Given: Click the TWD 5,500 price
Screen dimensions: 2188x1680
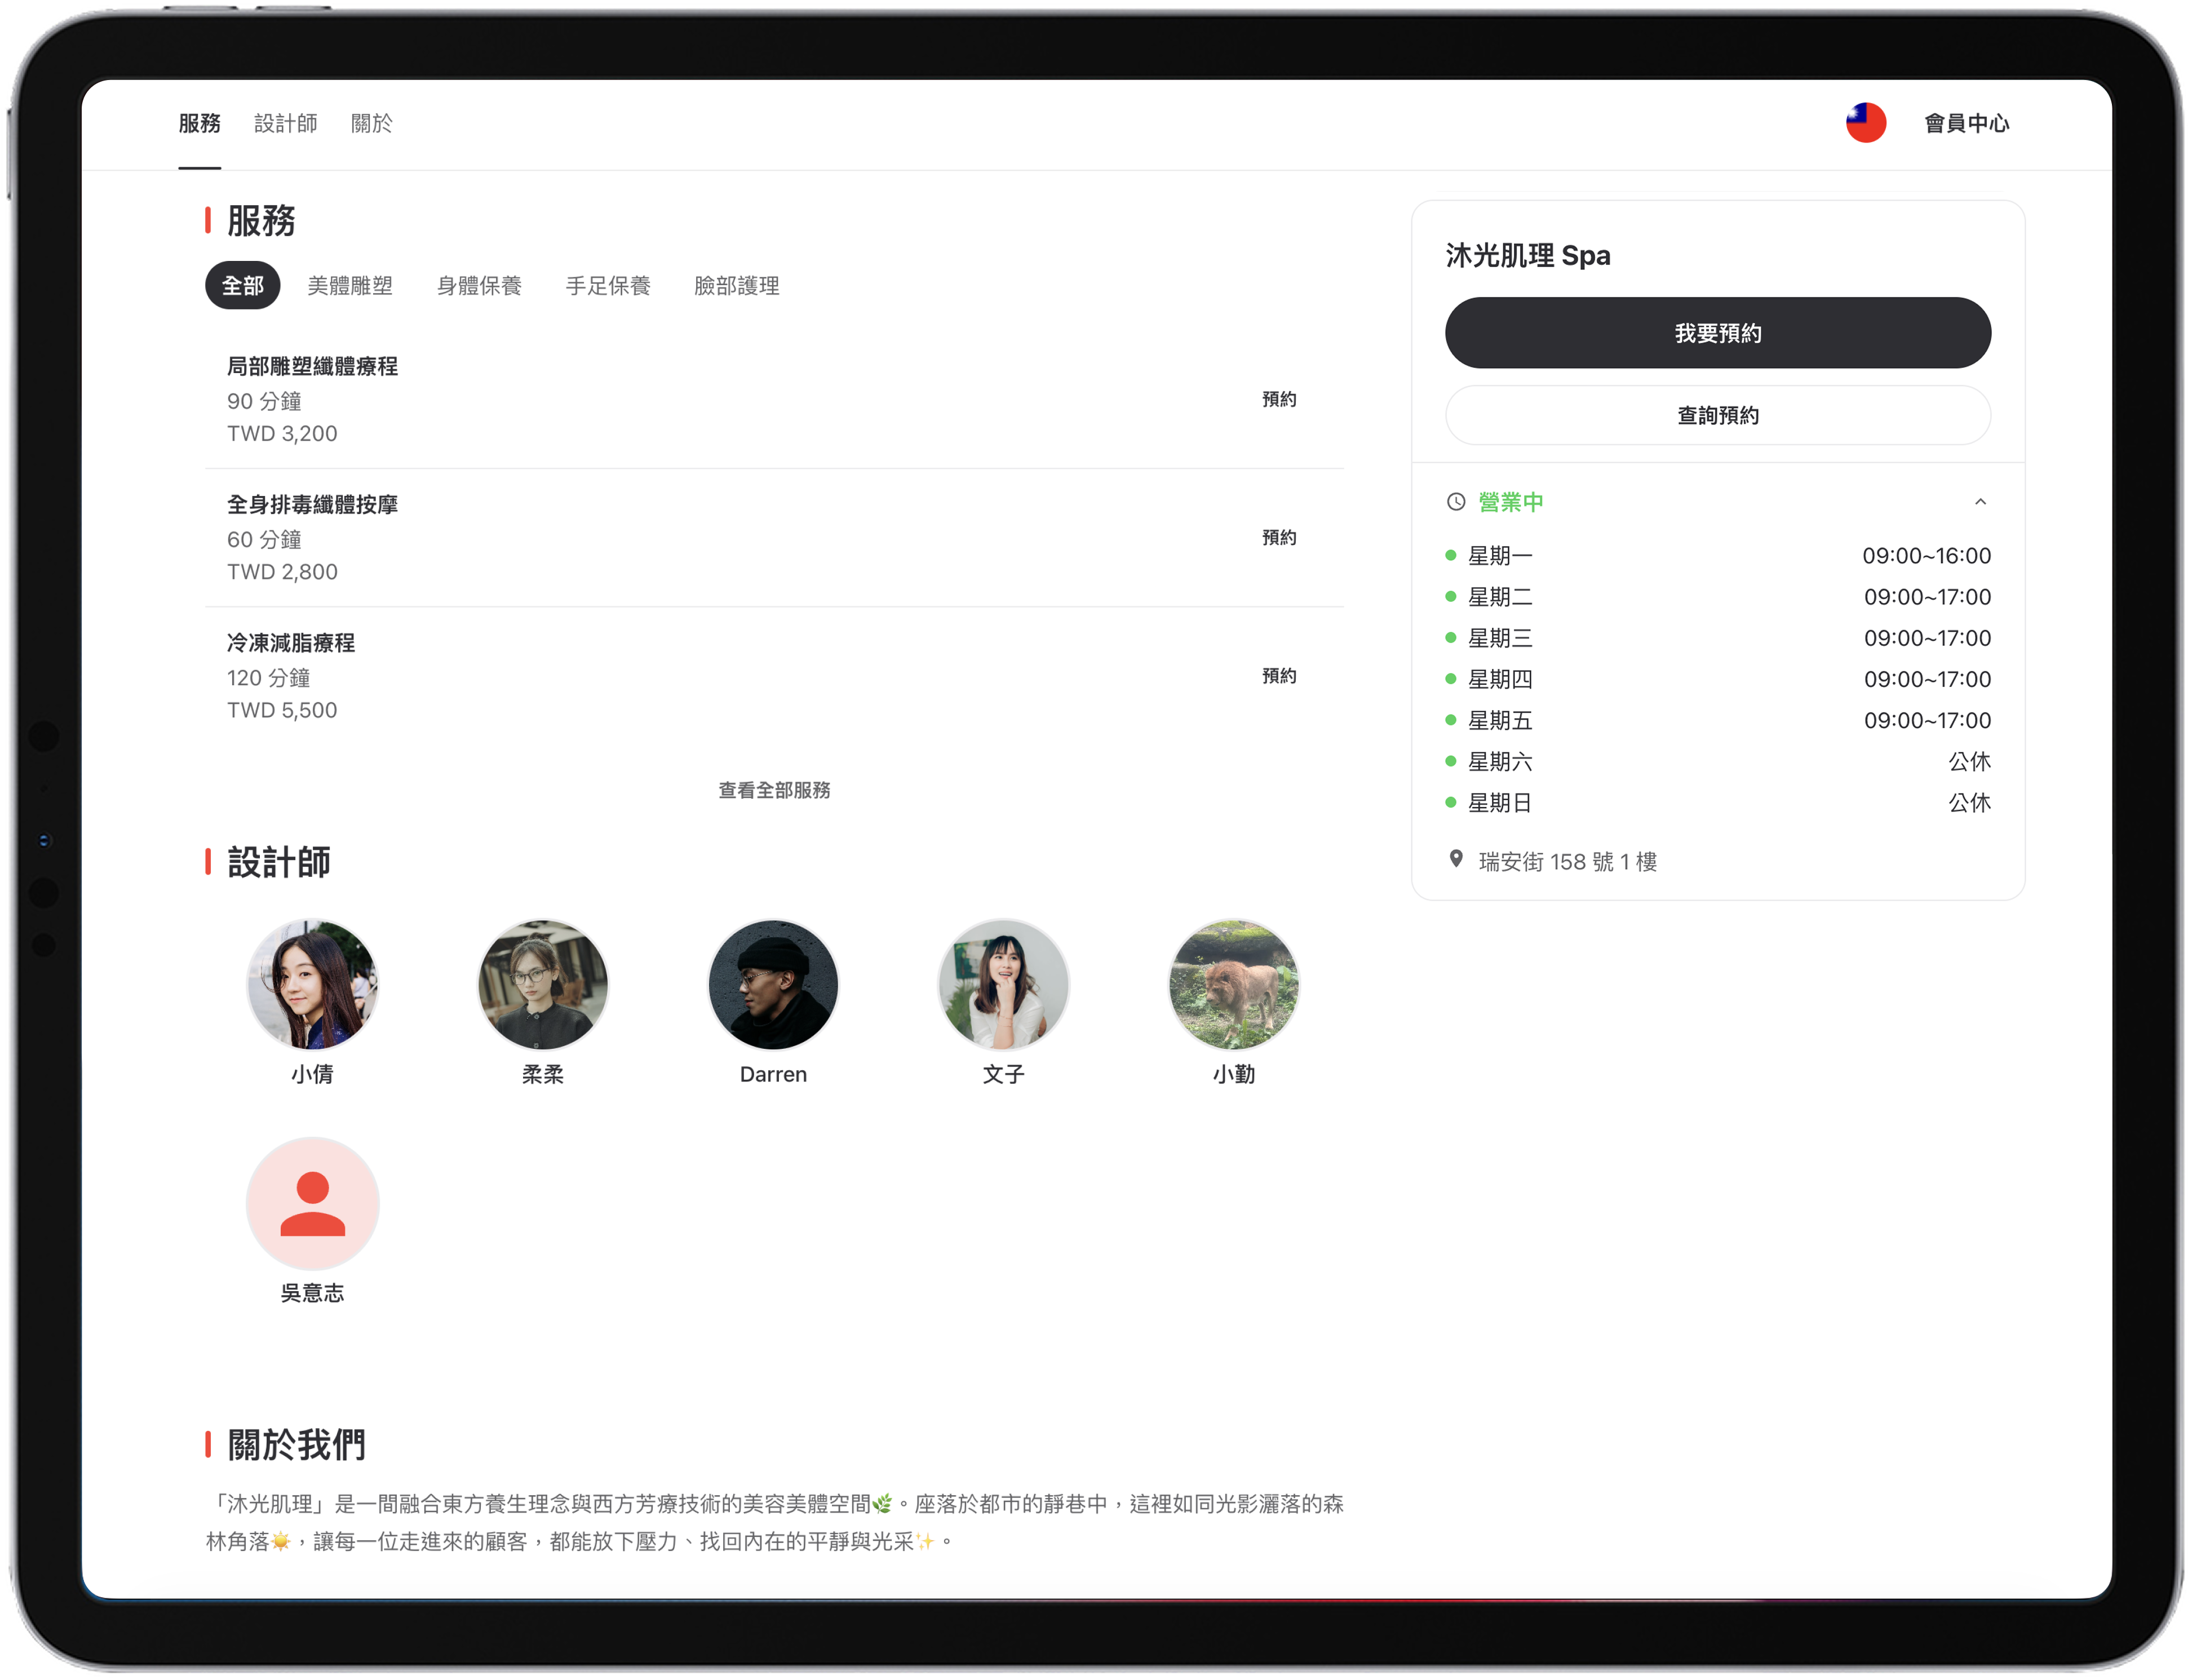Looking at the screenshot, I should coord(282,710).
